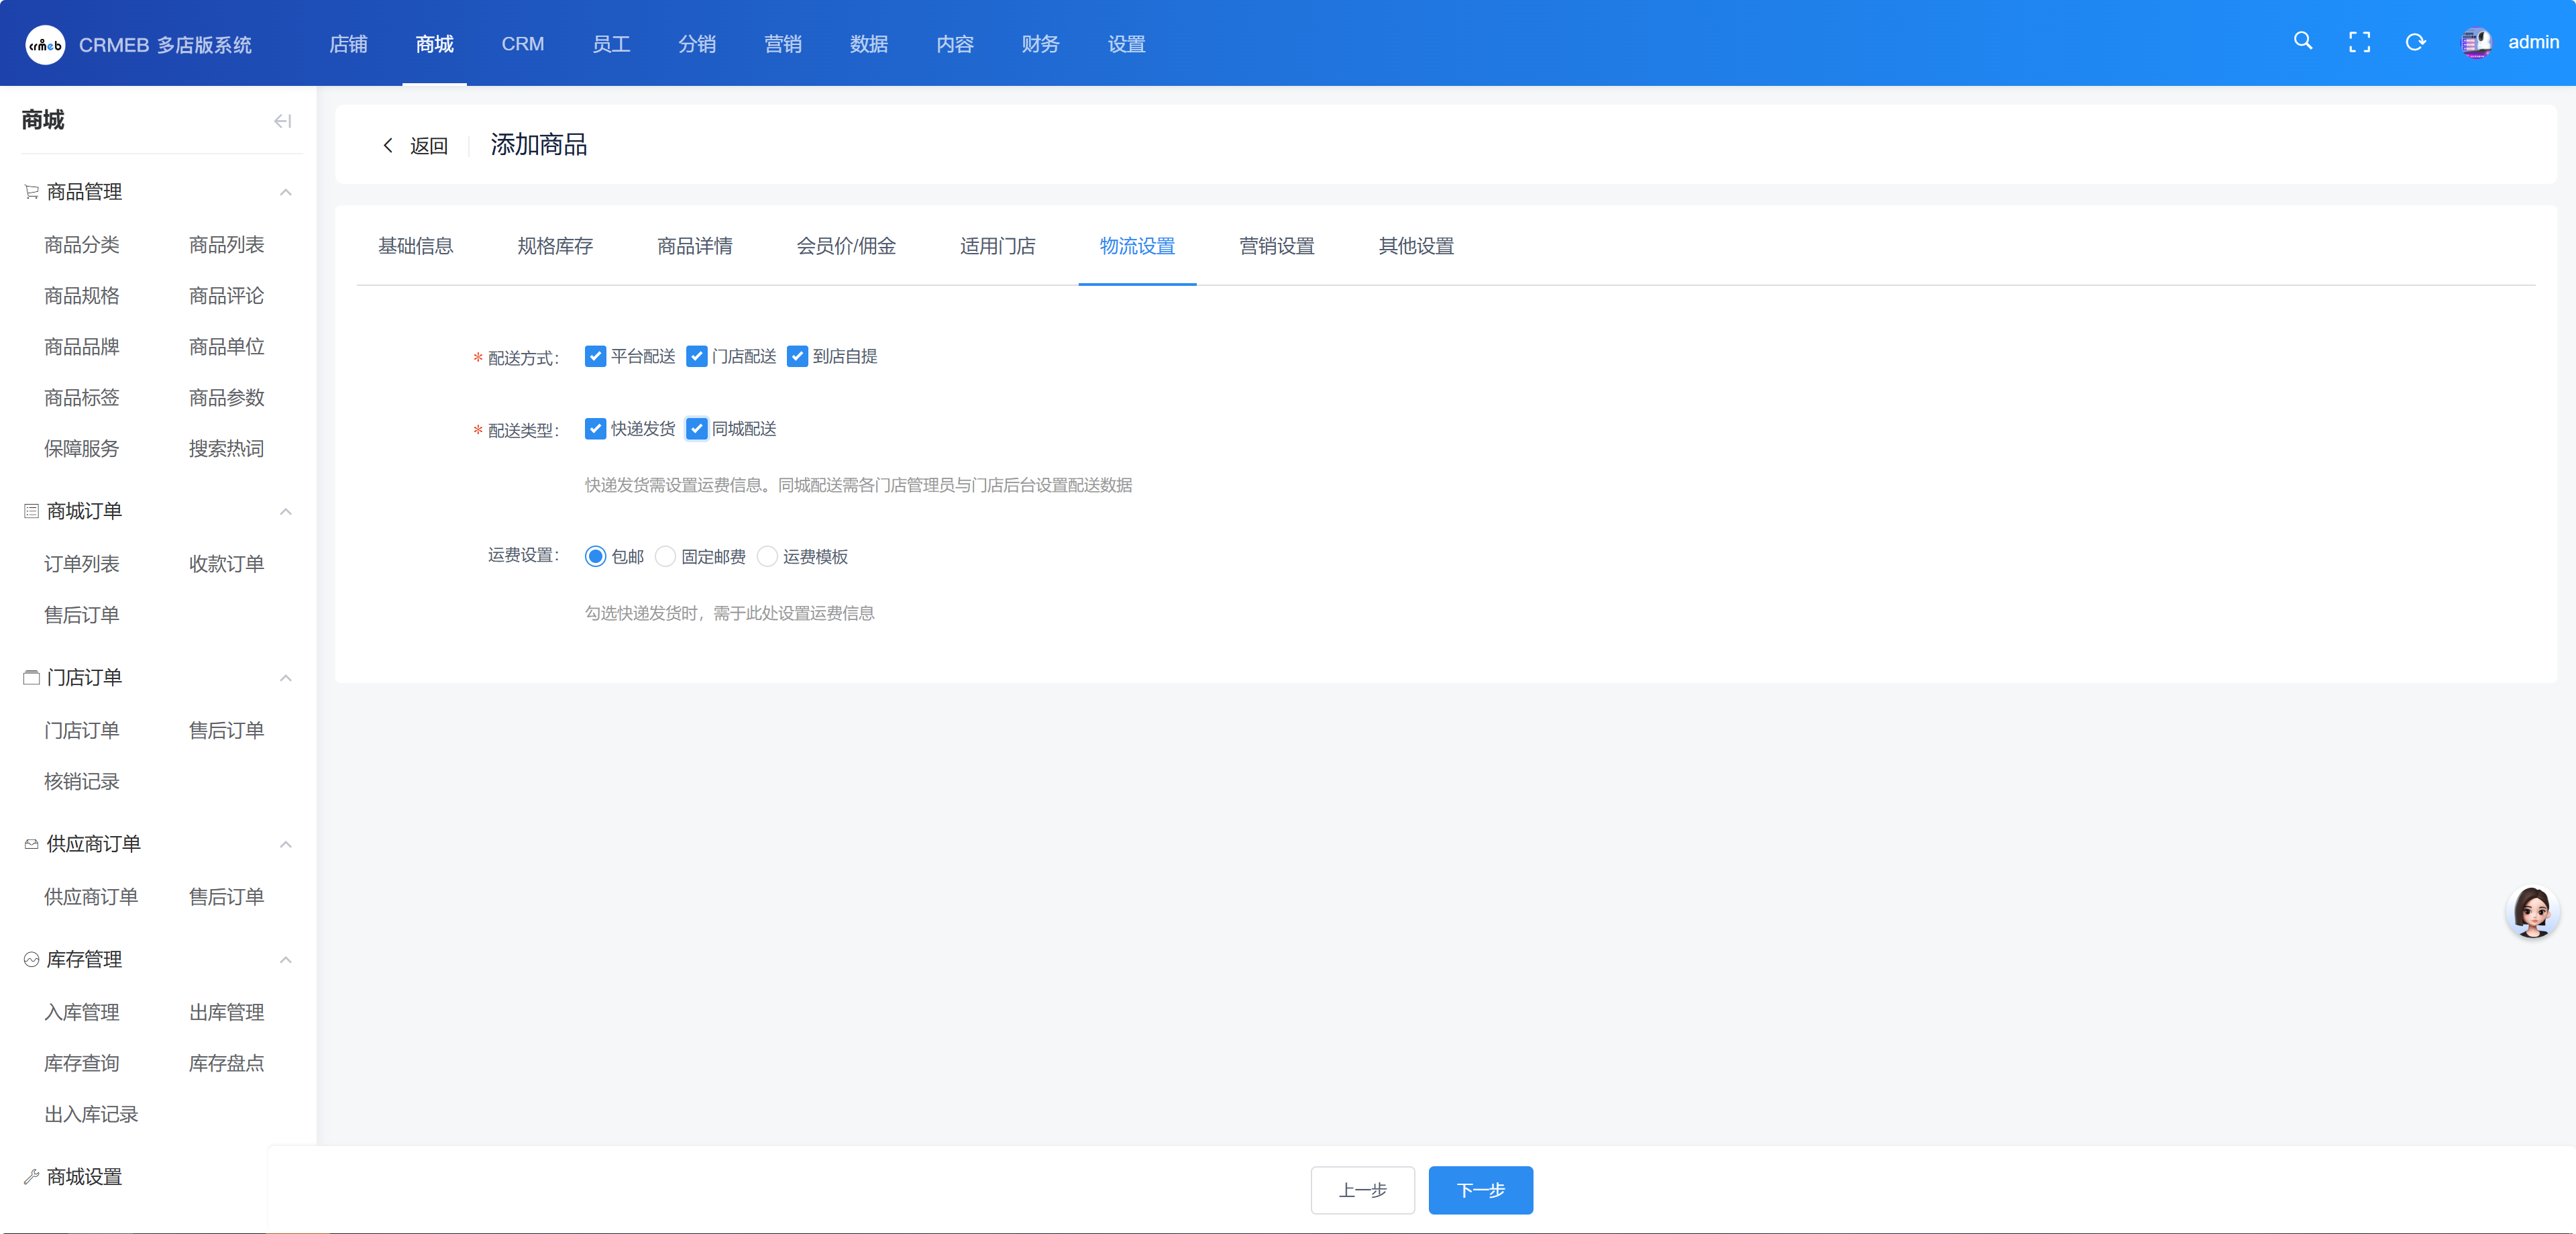Collapse the 商城订单 menu section
The image size is (2576, 1234).
(x=286, y=512)
